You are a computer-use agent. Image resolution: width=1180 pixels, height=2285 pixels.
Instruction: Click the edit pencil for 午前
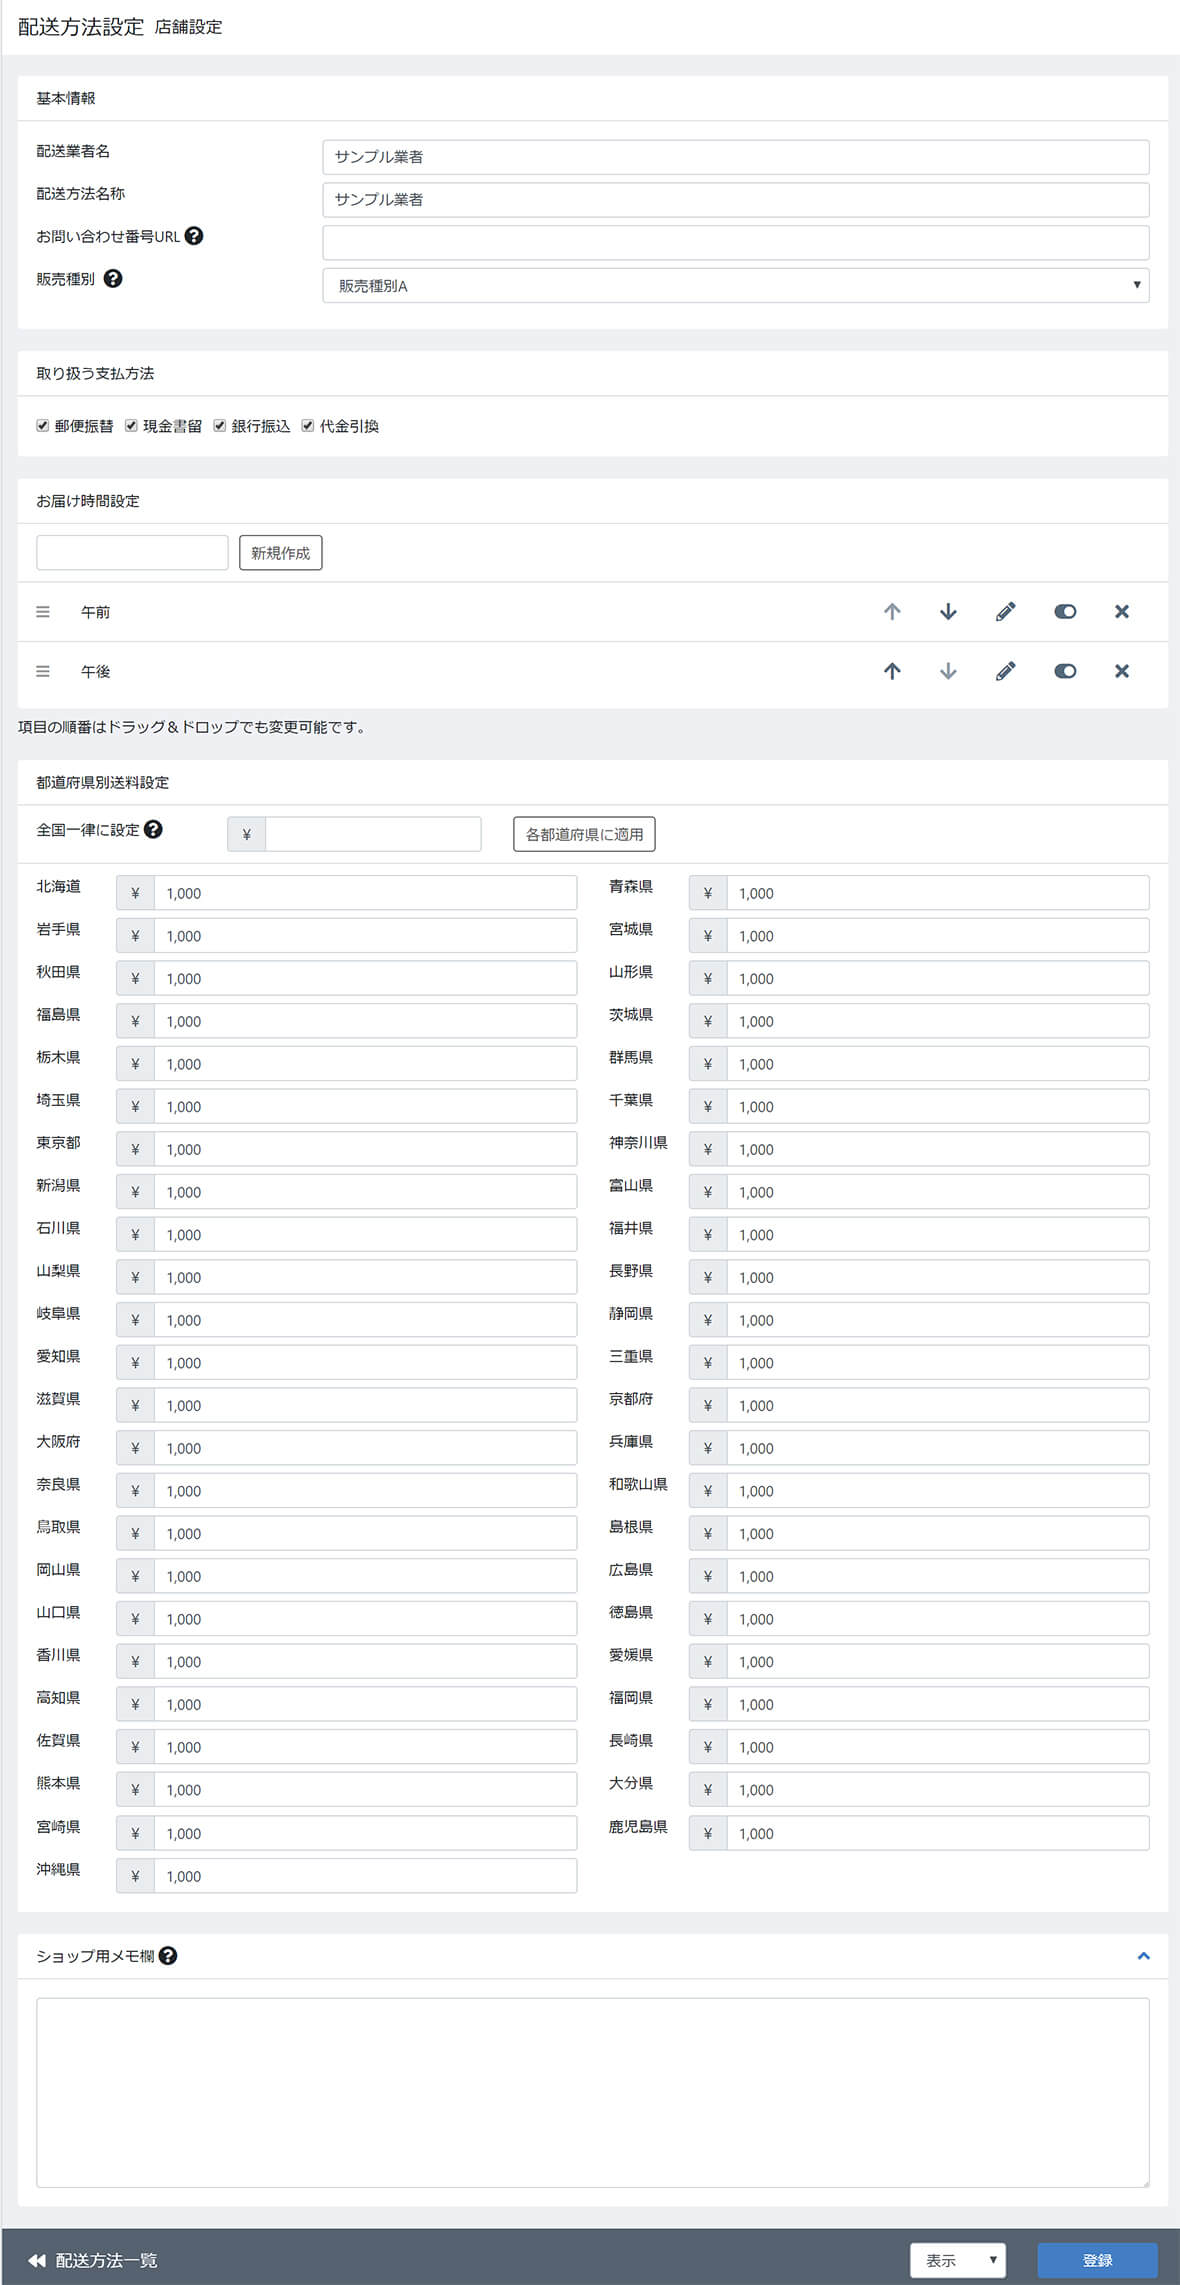tap(1005, 612)
